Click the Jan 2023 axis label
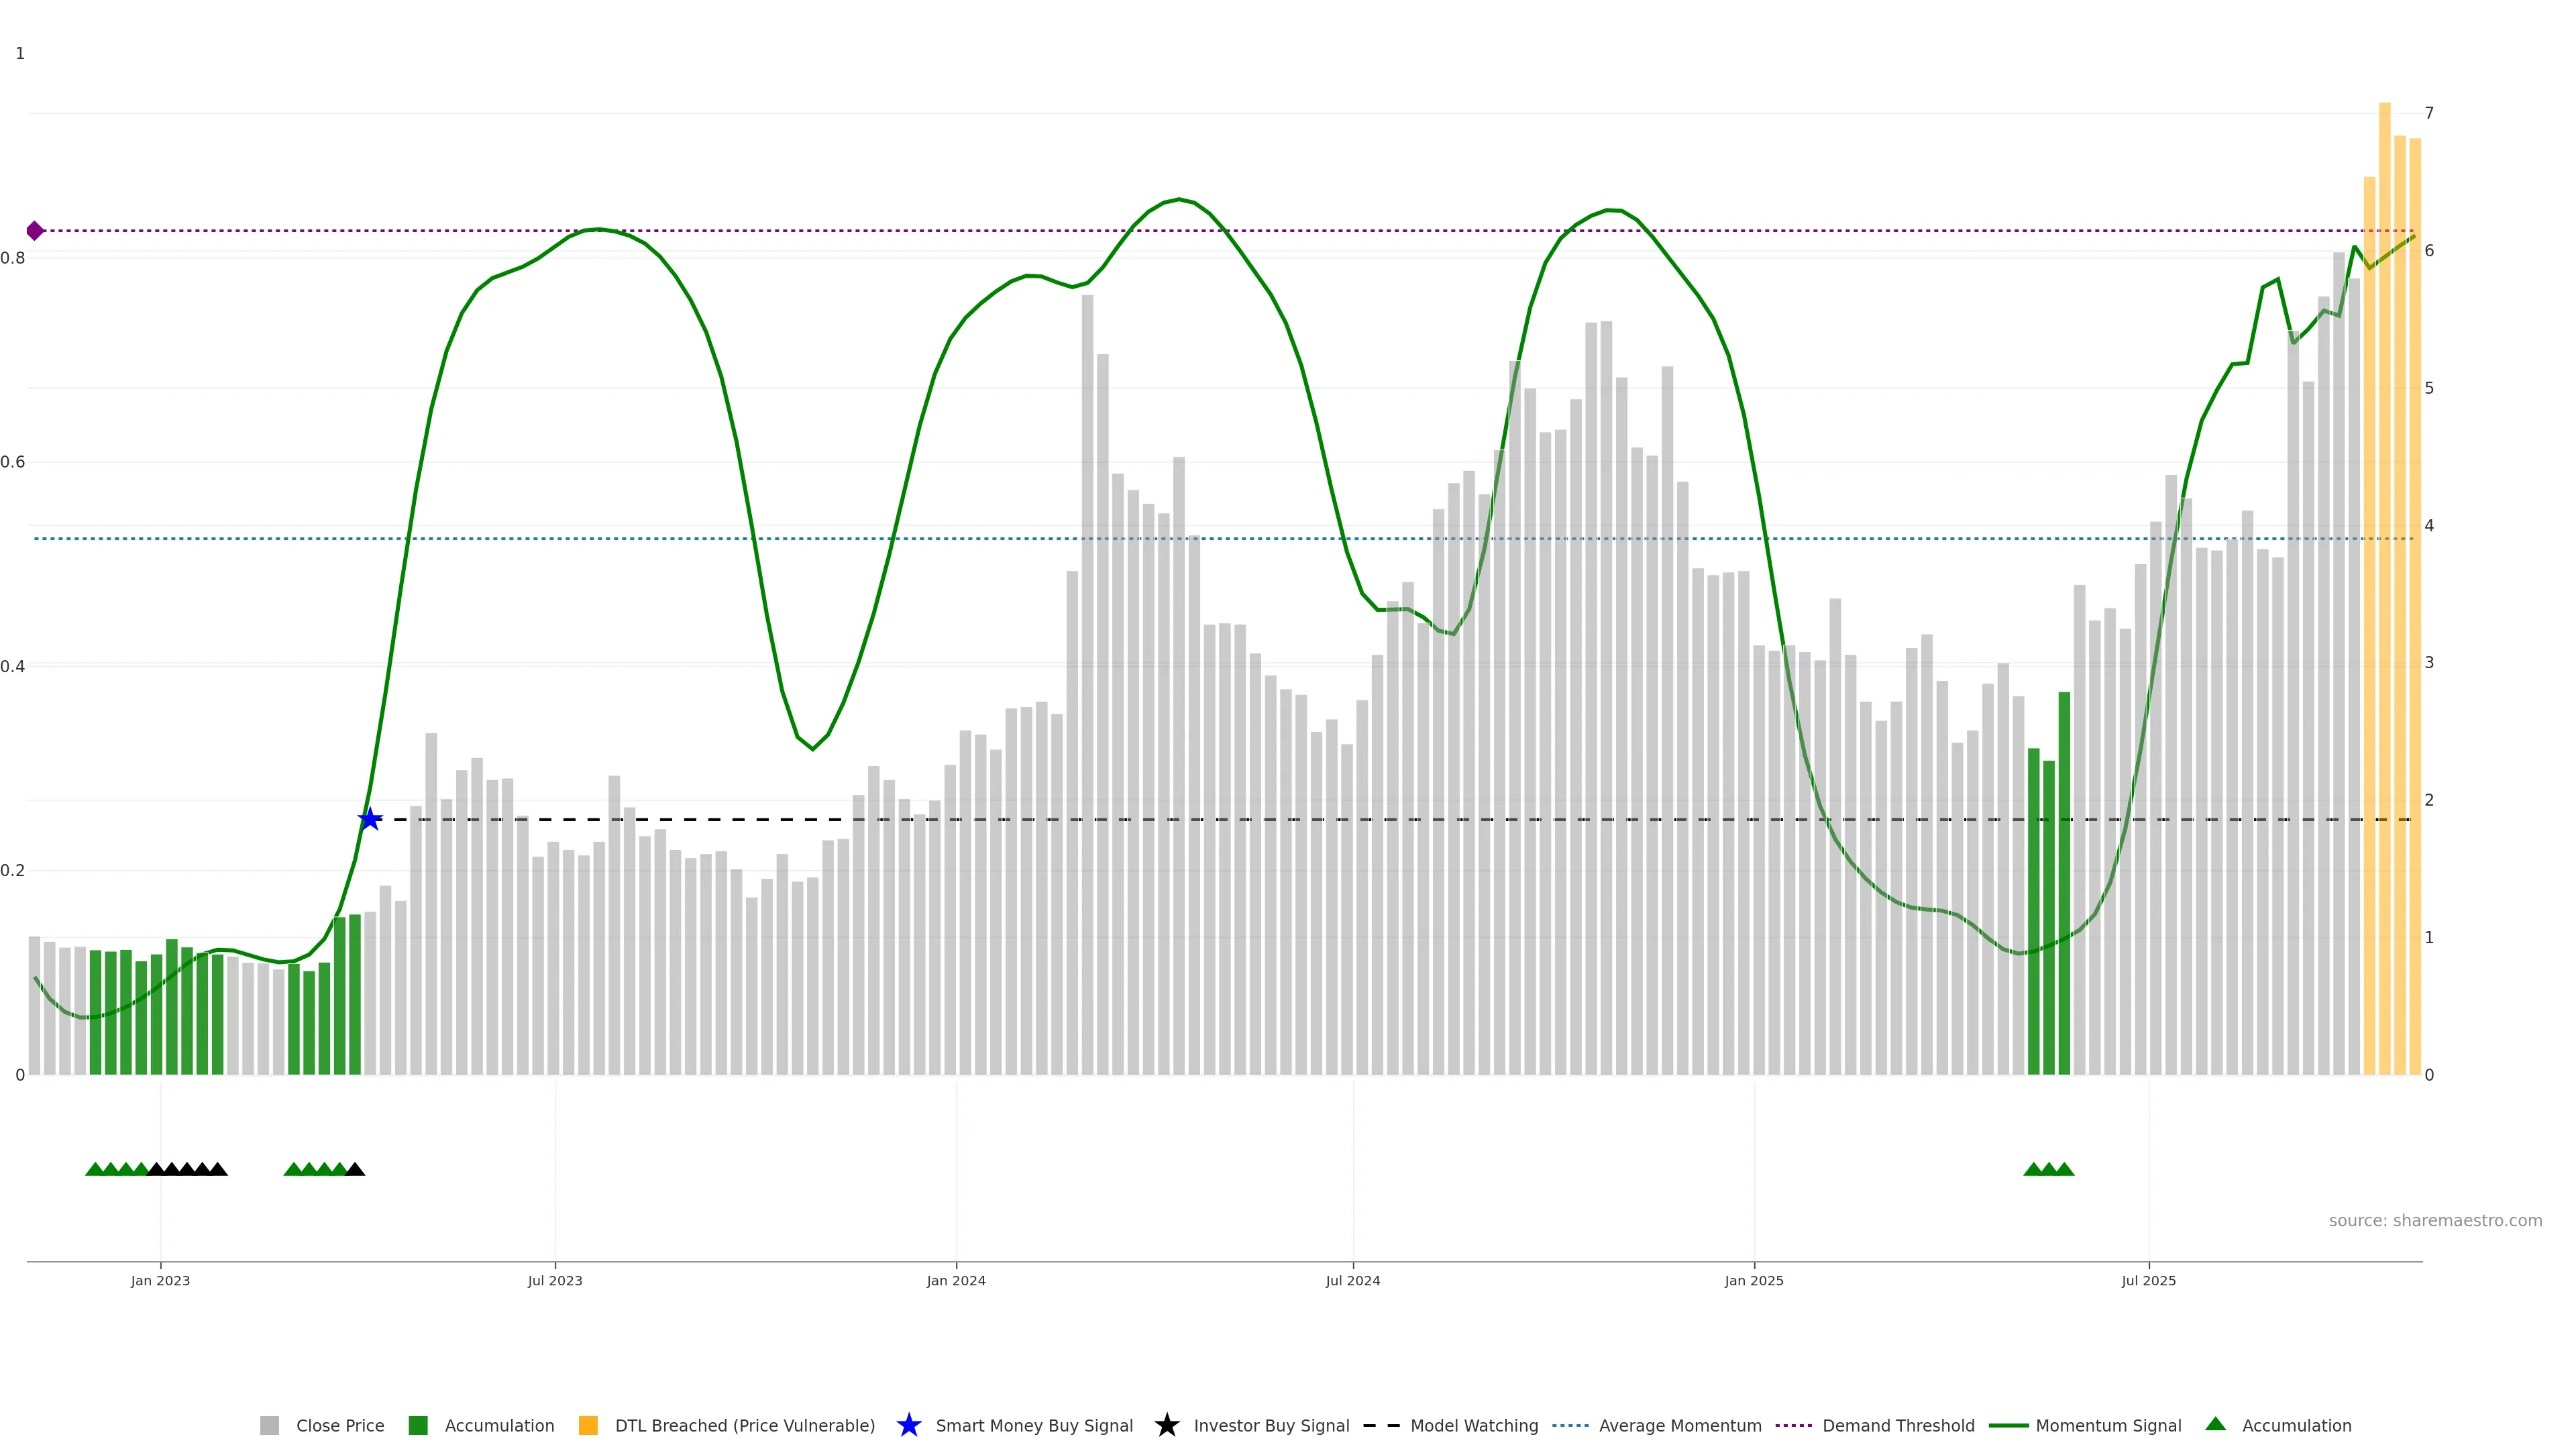The height and width of the screenshot is (1449, 2576). pos(160,1280)
